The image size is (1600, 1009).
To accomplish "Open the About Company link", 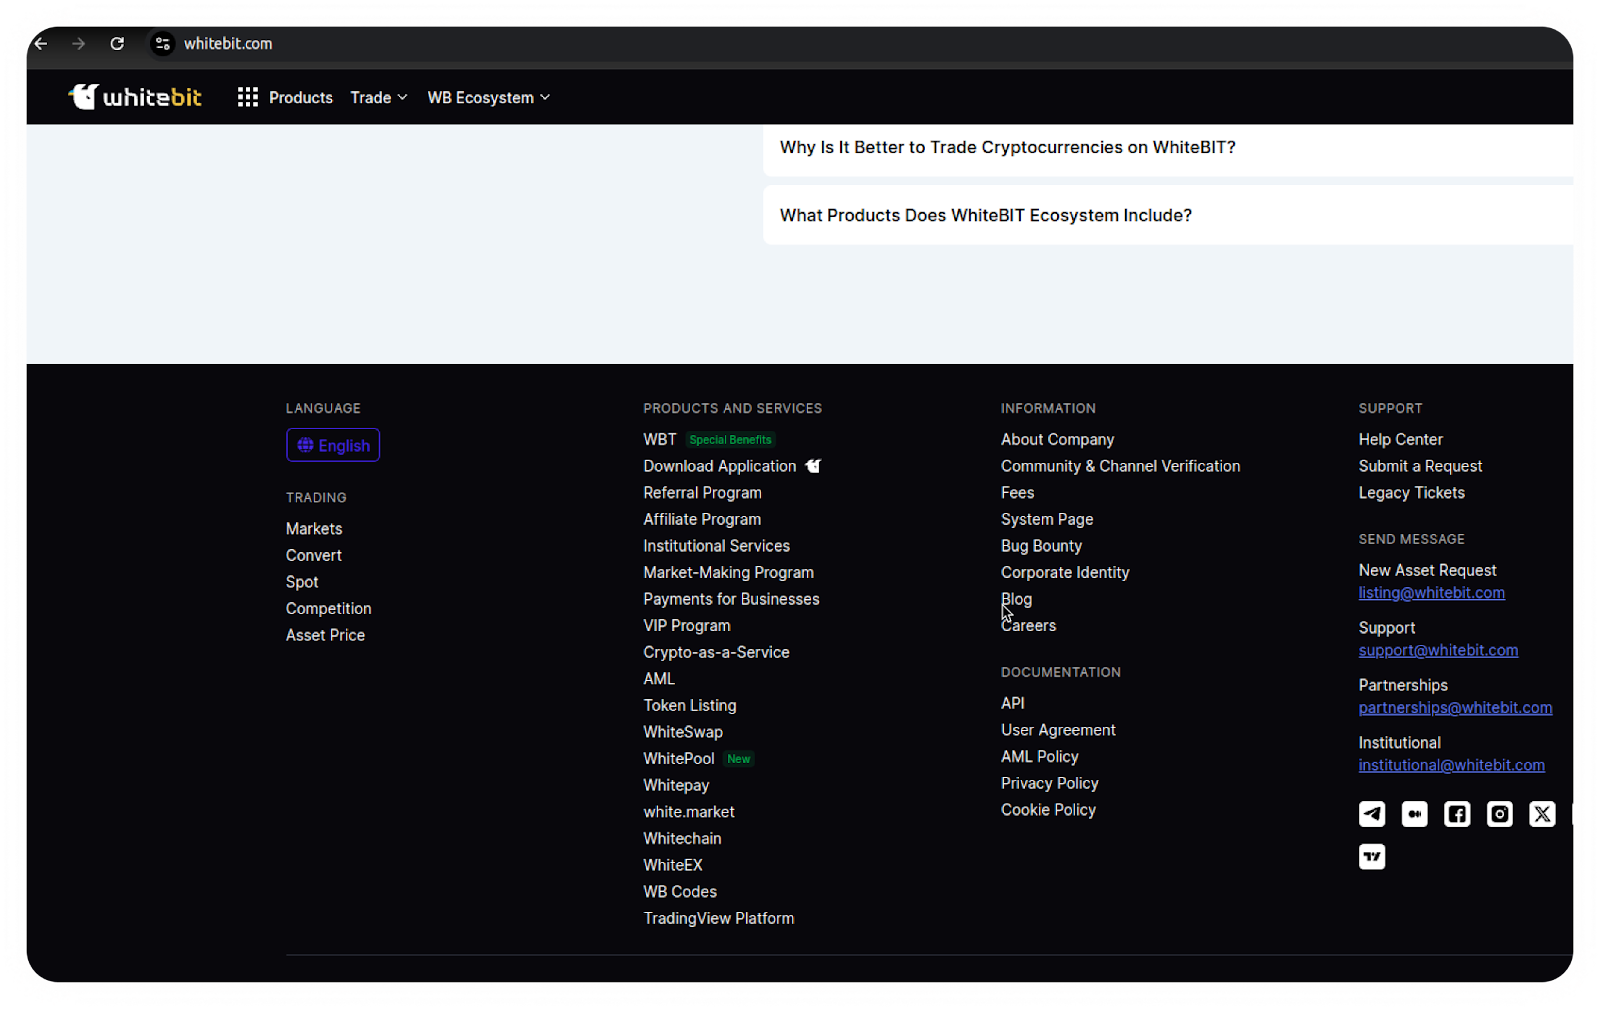I will tap(1058, 439).
